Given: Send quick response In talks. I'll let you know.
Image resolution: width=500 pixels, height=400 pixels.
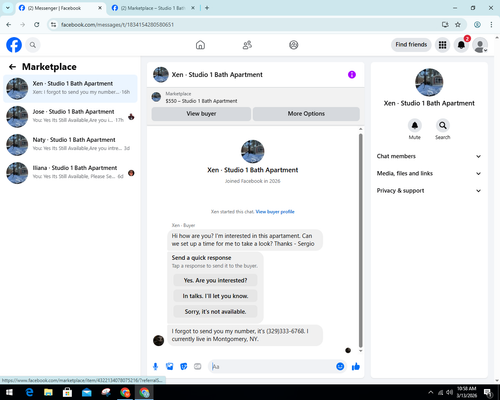Looking at the screenshot, I should click(215, 296).
